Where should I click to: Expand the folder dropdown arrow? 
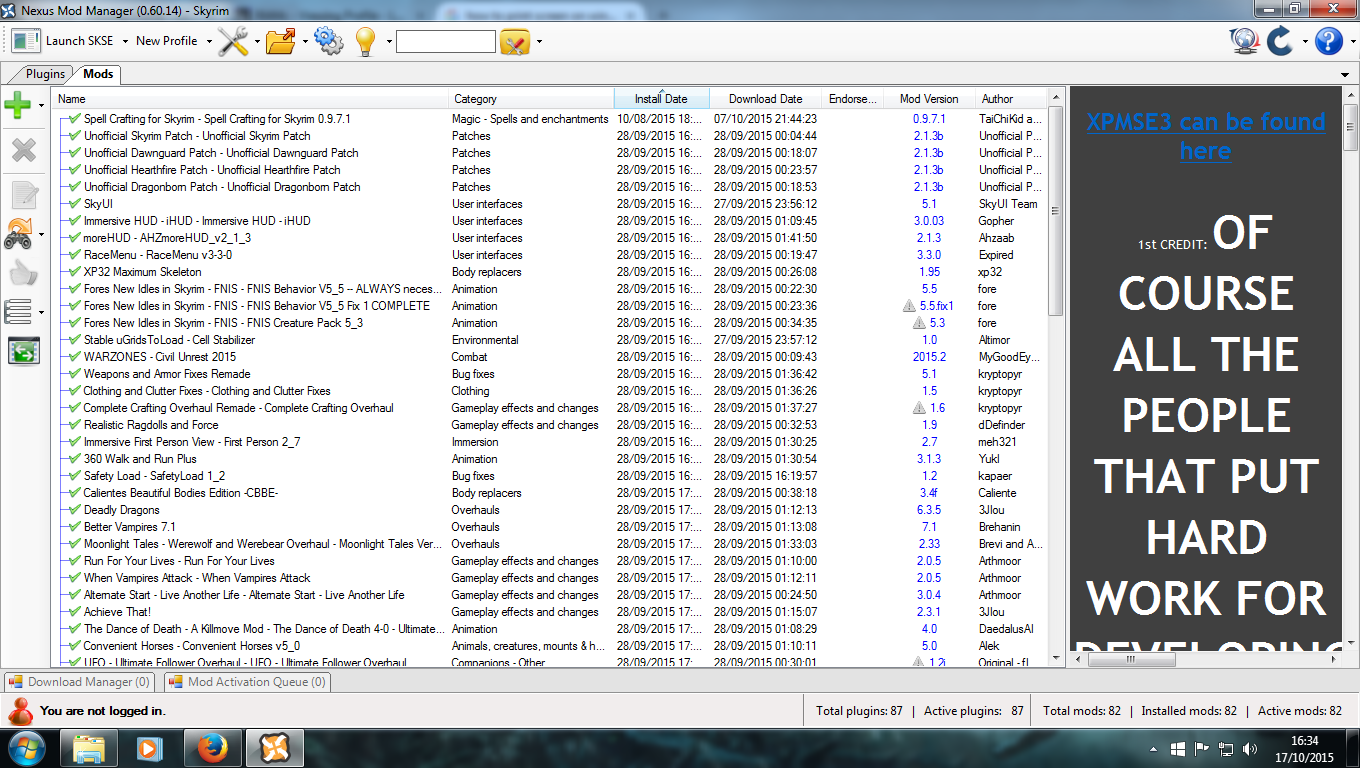(x=304, y=42)
